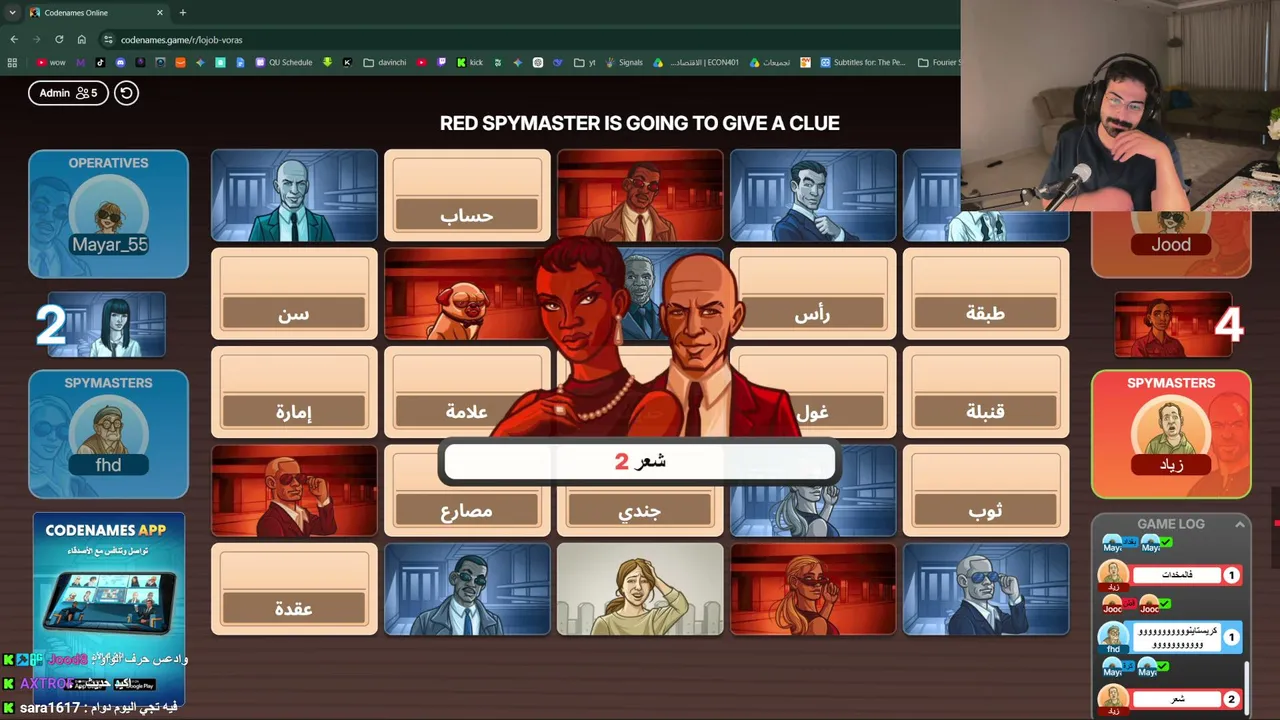The height and width of the screenshot is (720, 1280).
Task: Reload the Codenames page
Action: click(59, 40)
